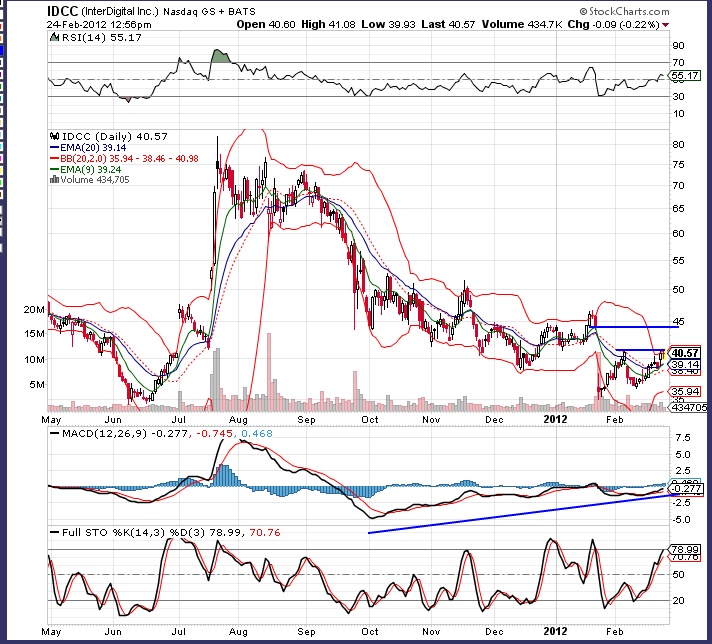This screenshot has width=712, height=644.
Task: Click the Aug label under the price chart
Action: pos(238,419)
